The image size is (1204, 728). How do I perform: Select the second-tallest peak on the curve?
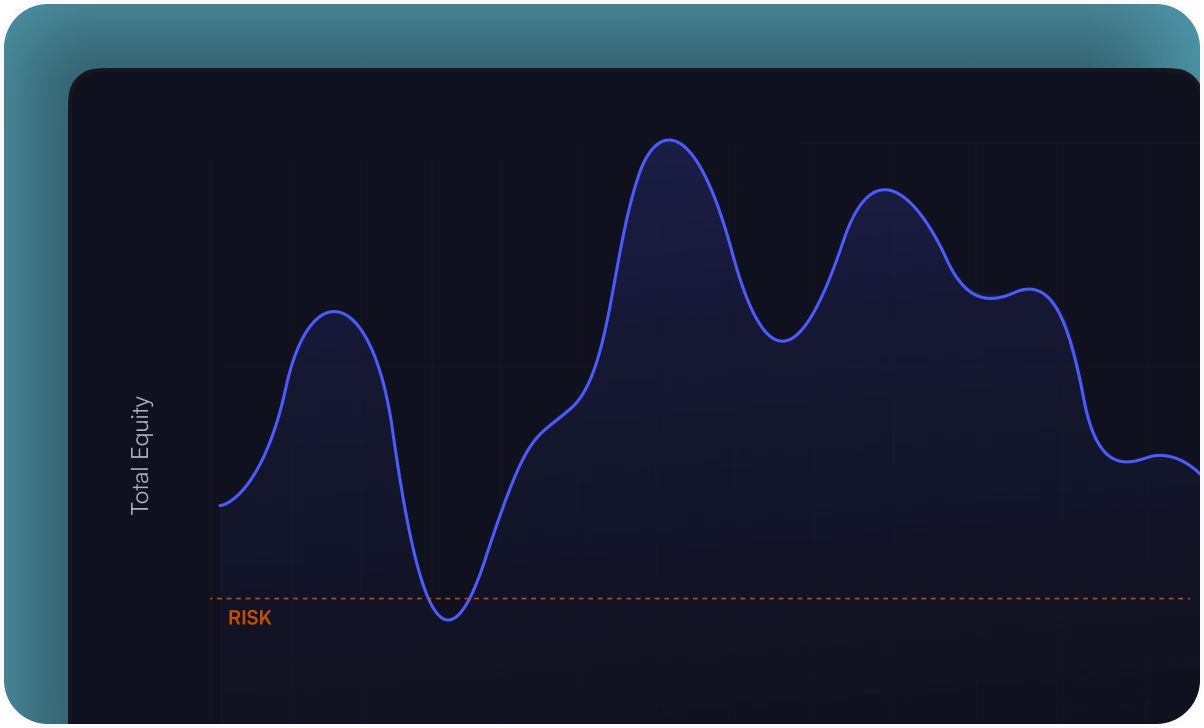(x=884, y=190)
